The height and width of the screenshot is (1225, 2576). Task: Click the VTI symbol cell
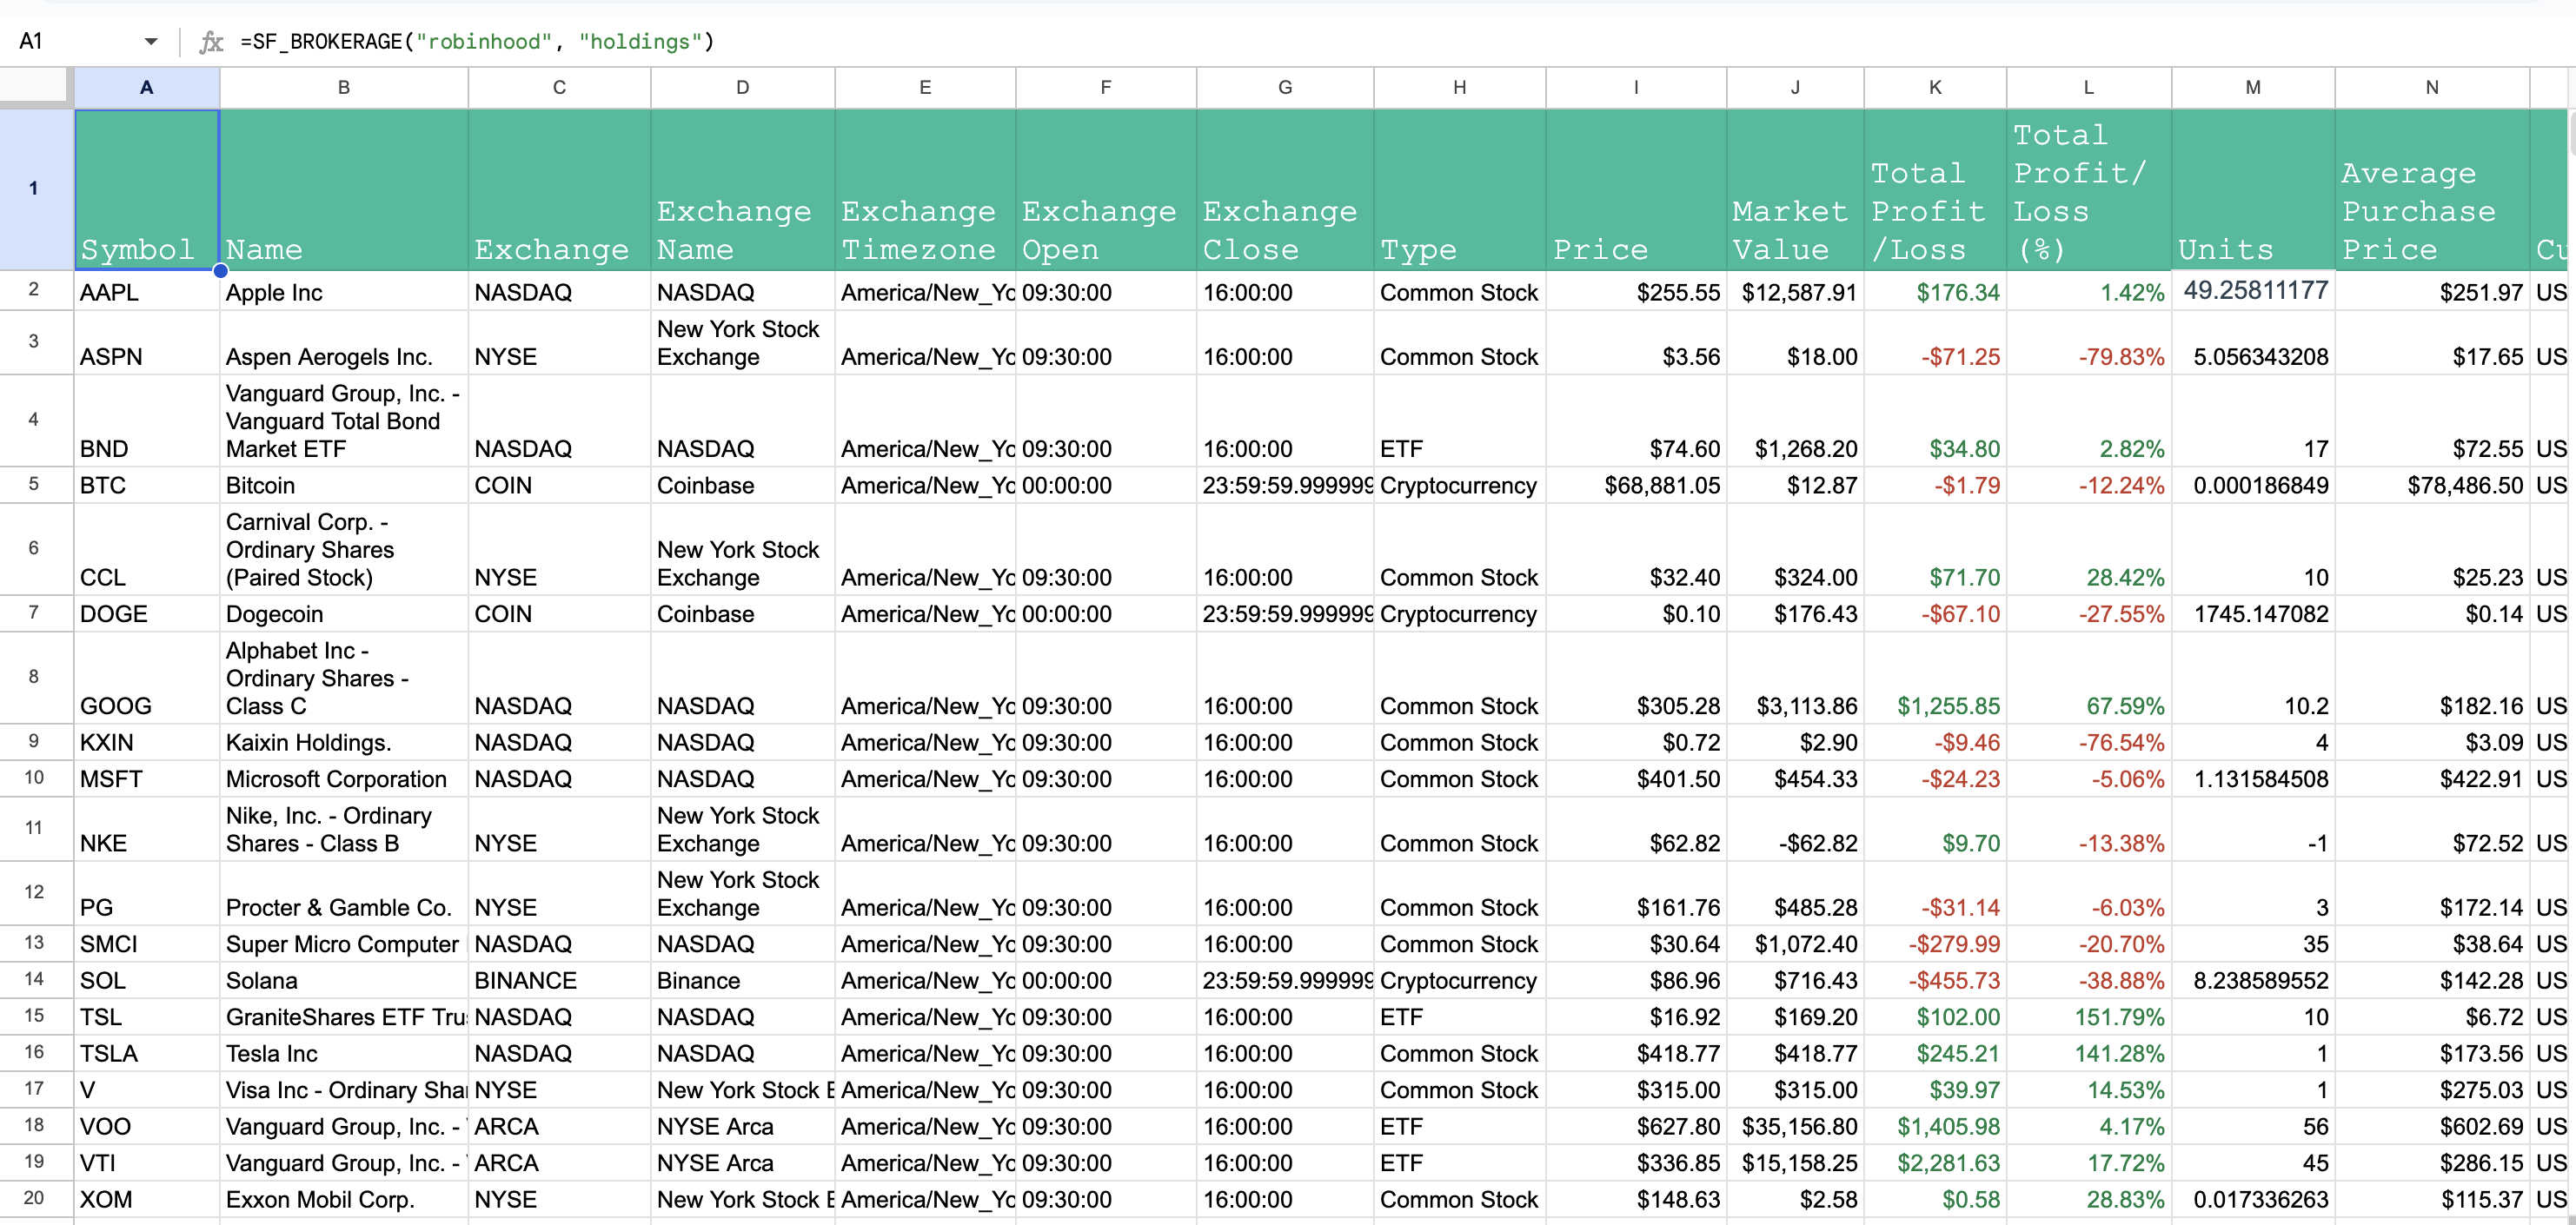coord(147,1163)
